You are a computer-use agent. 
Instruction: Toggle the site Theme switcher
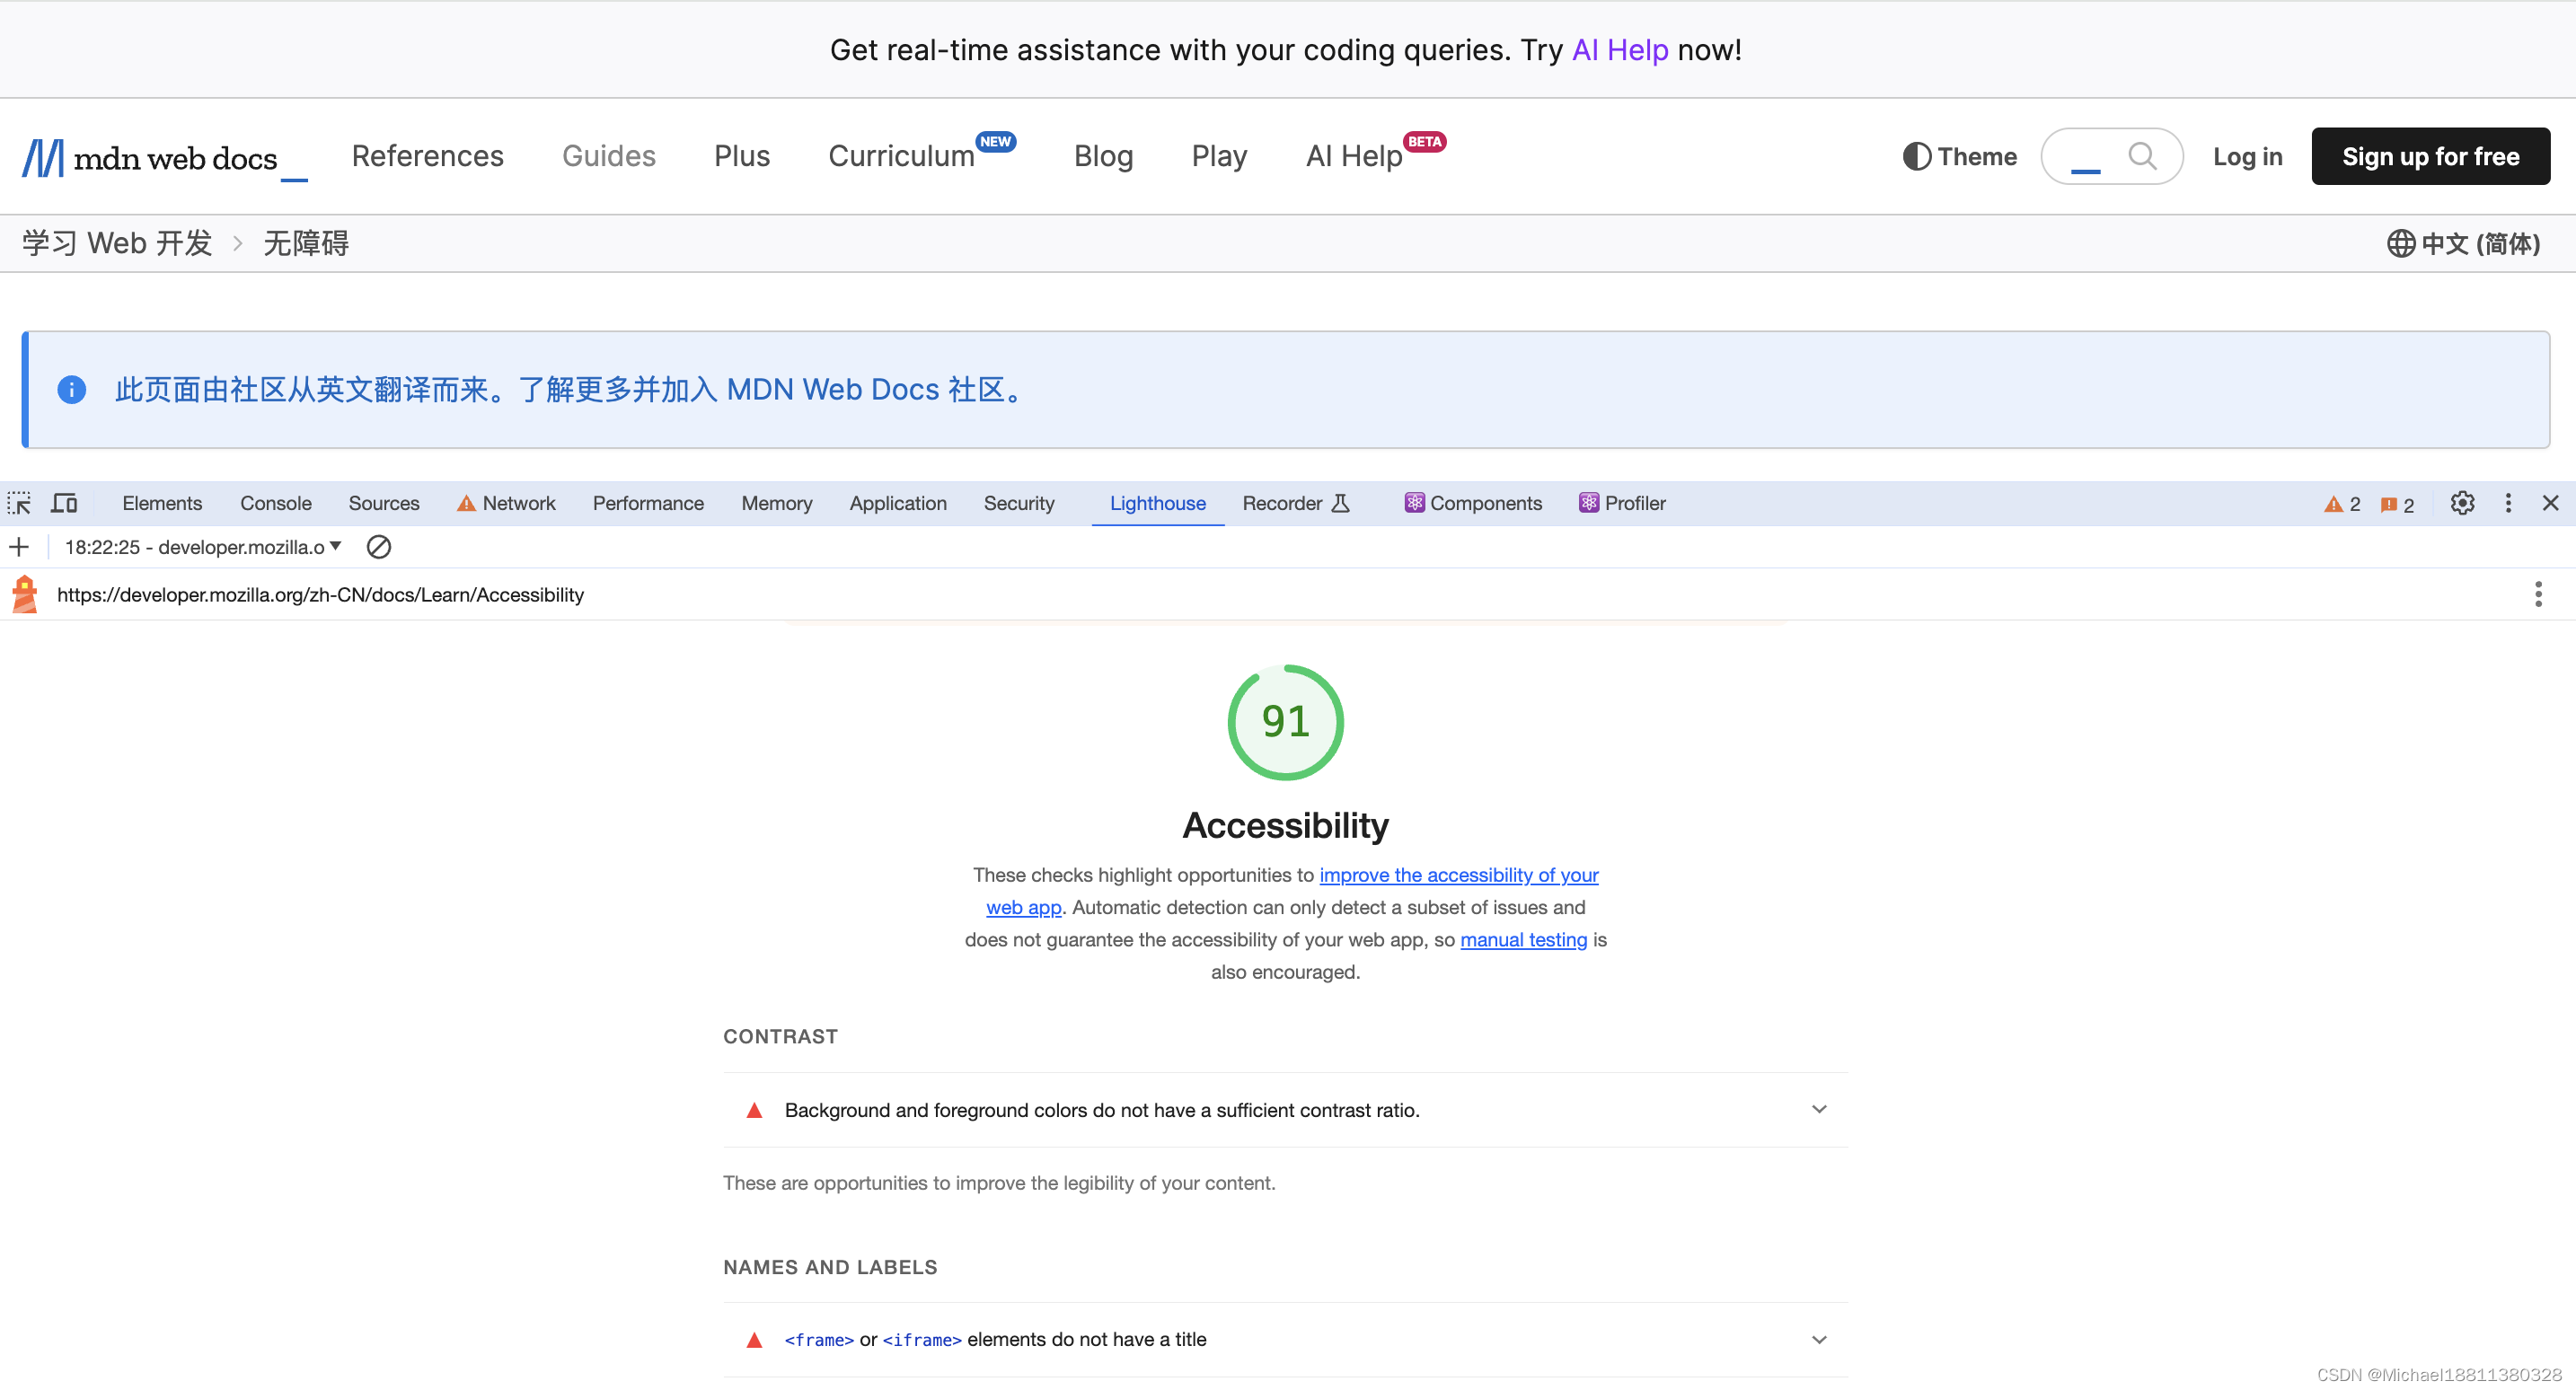(x=1958, y=156)
